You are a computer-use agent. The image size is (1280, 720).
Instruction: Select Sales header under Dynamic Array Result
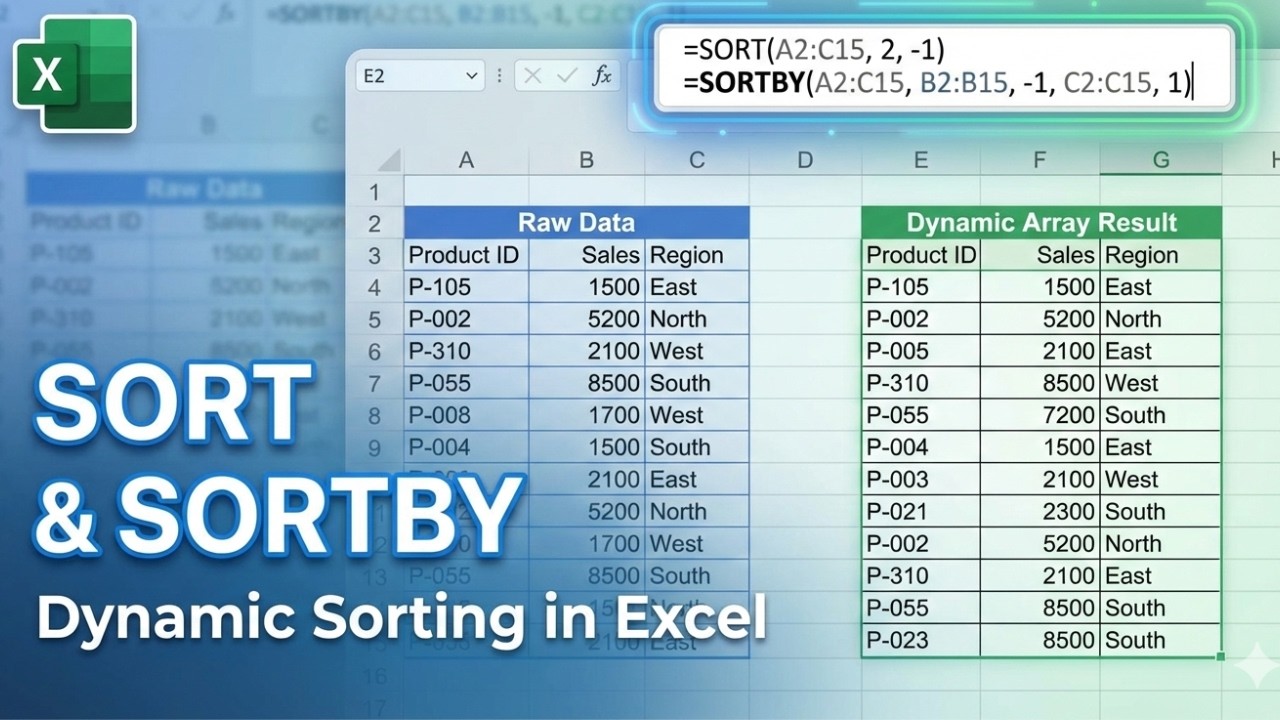click(1040, 255)
